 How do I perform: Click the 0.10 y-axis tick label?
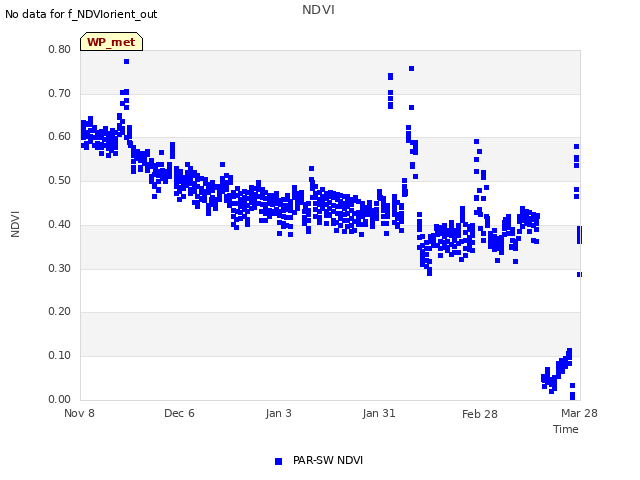click(59, 355)
